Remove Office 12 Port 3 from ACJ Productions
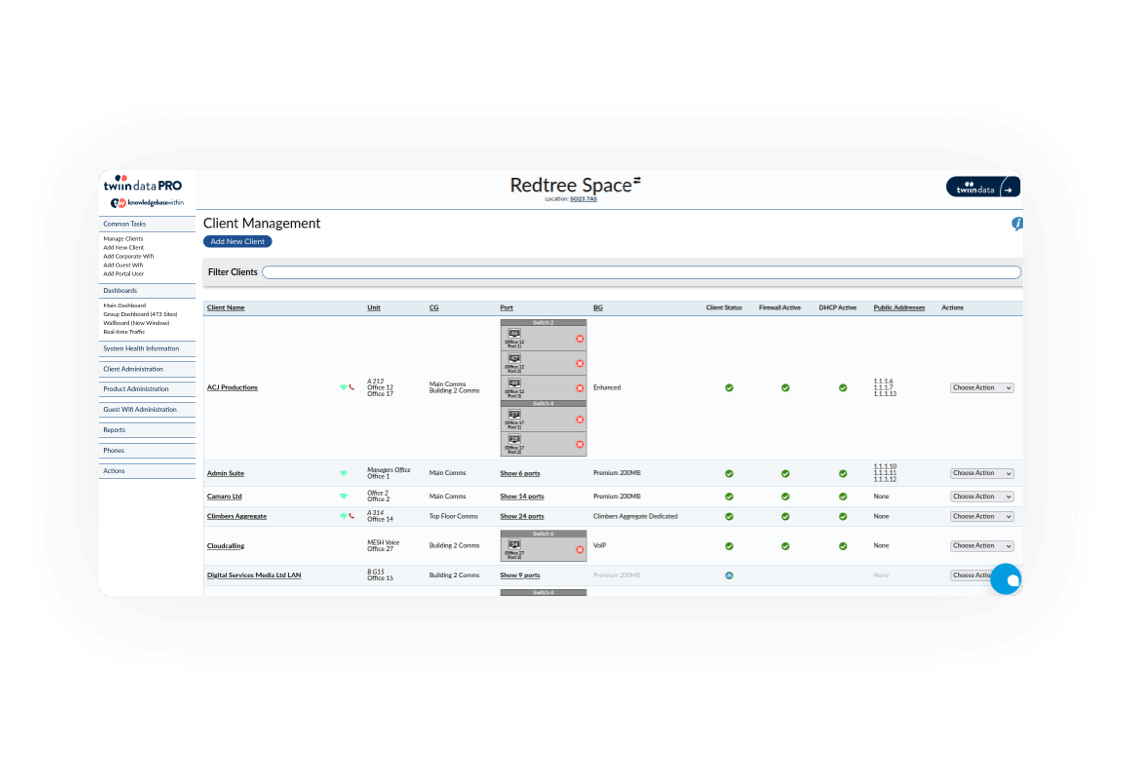The image size is (1122, 767). pyautogui.click(x=580, y=388)
